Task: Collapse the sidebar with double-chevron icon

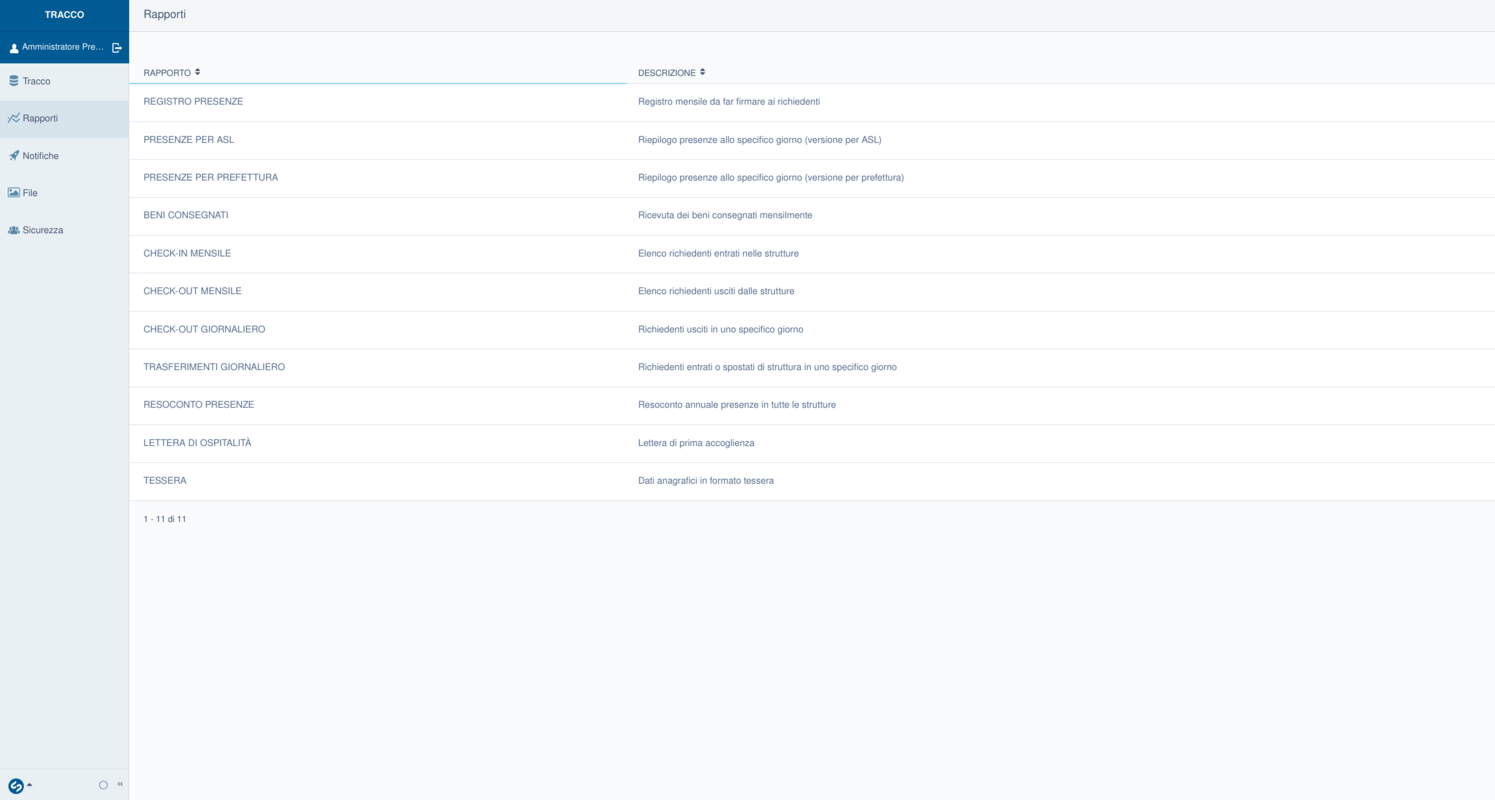Action: pyautogui.click(x=120, y=784)
